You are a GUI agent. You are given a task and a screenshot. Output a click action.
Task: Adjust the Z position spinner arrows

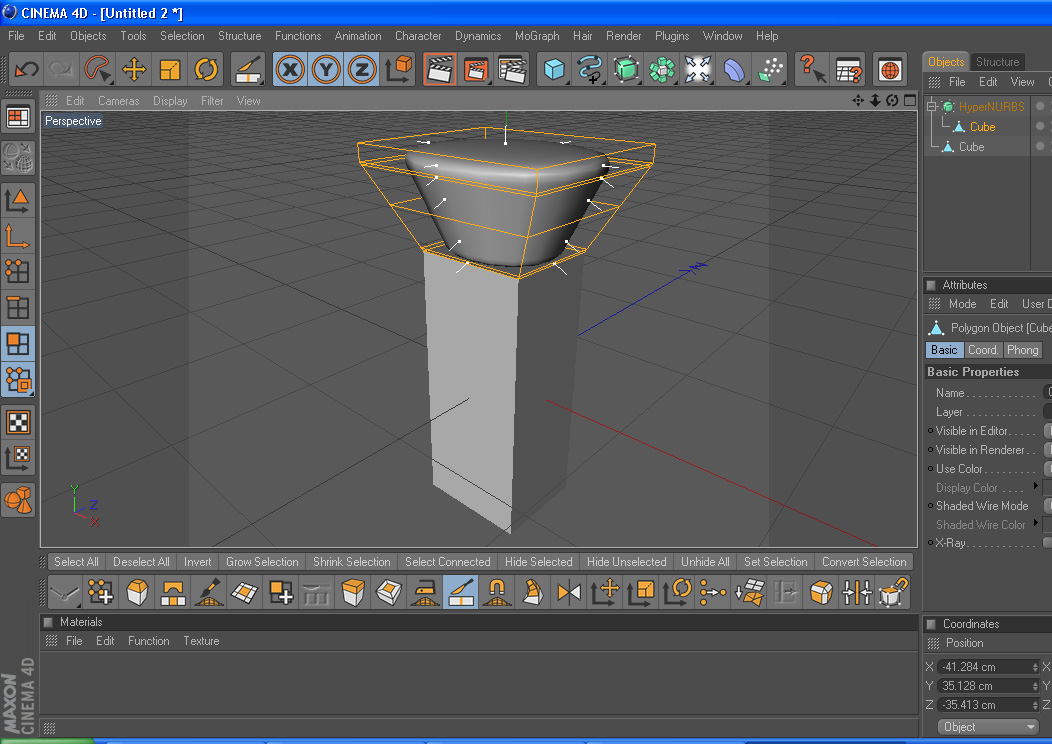1035,705
